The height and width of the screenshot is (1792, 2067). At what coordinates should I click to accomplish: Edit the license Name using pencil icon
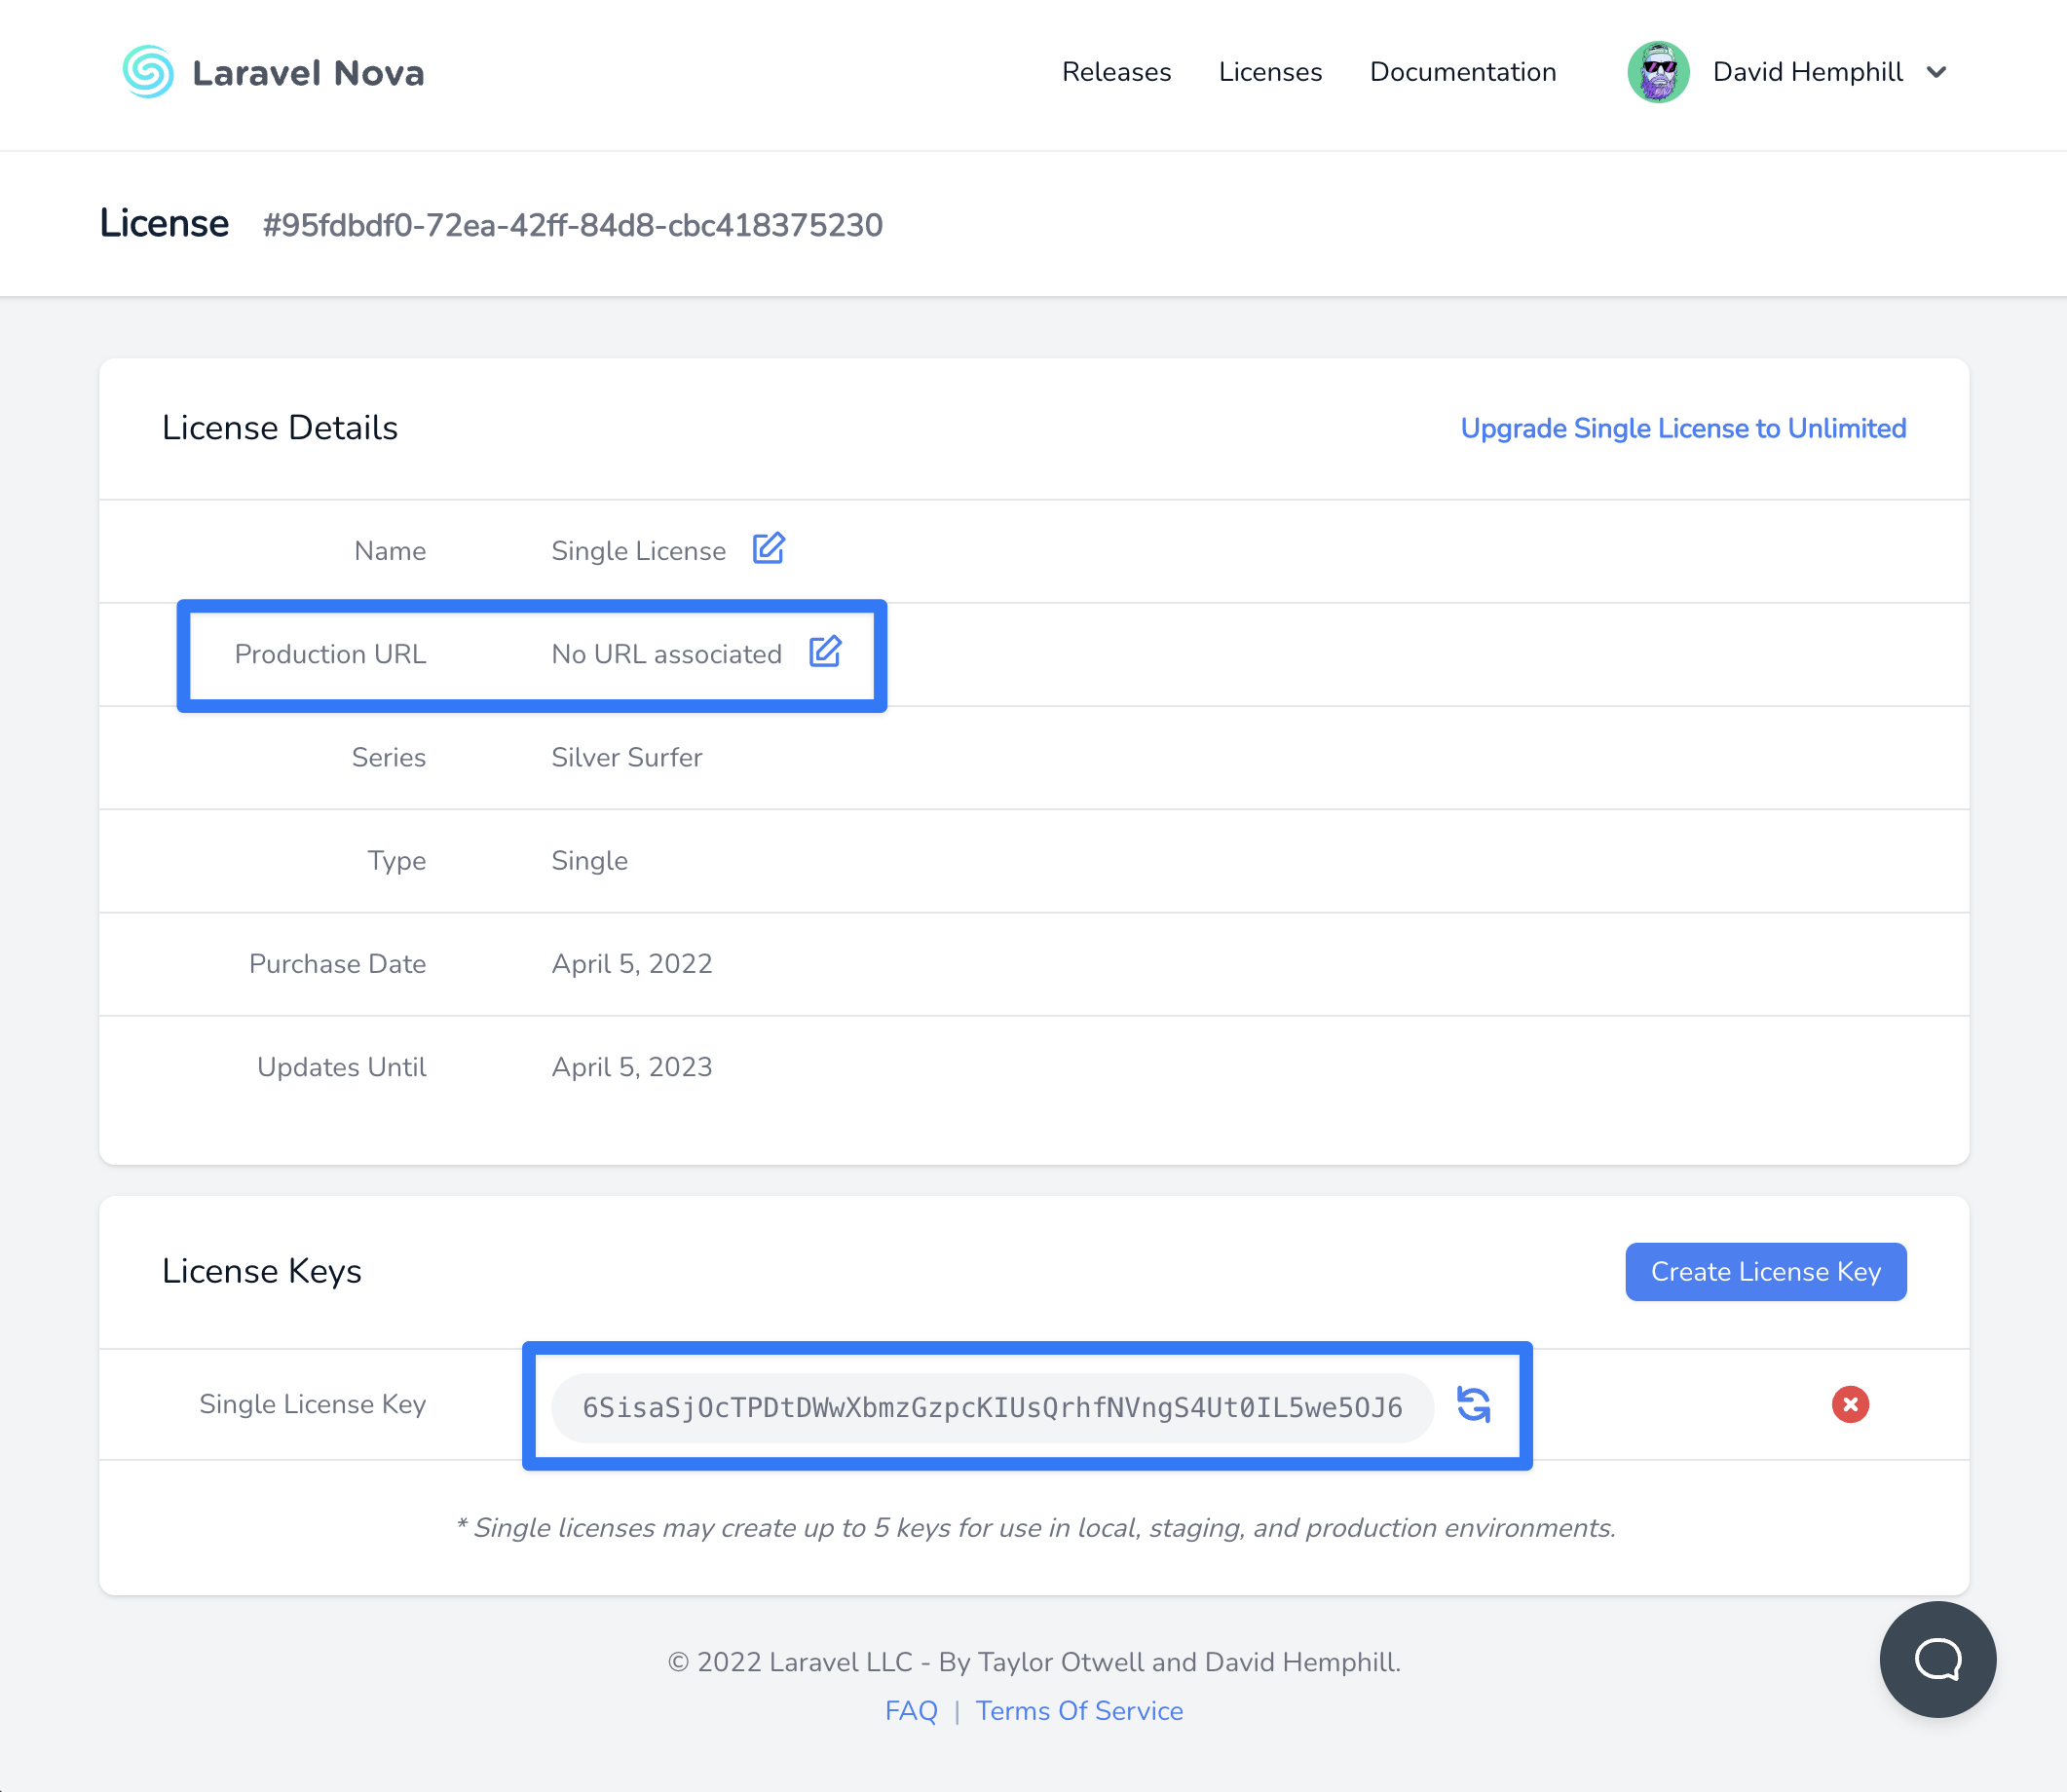[768, 549]
